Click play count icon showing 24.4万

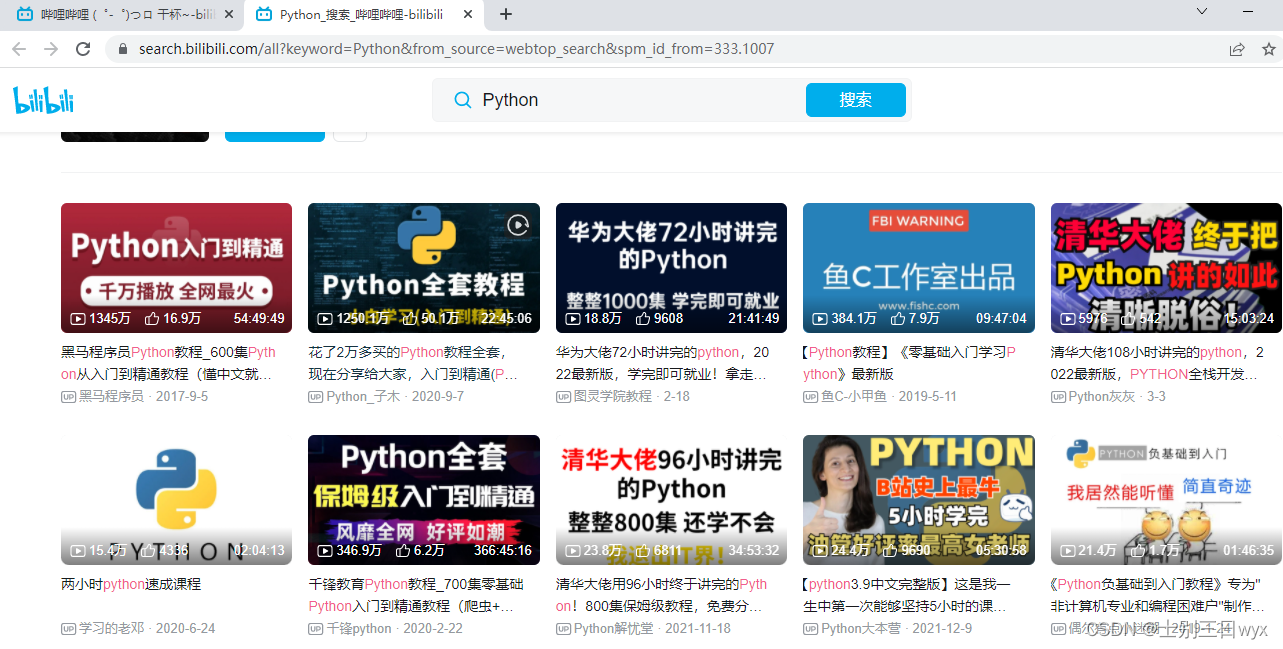pyautogui.click(x=820, y=551)
